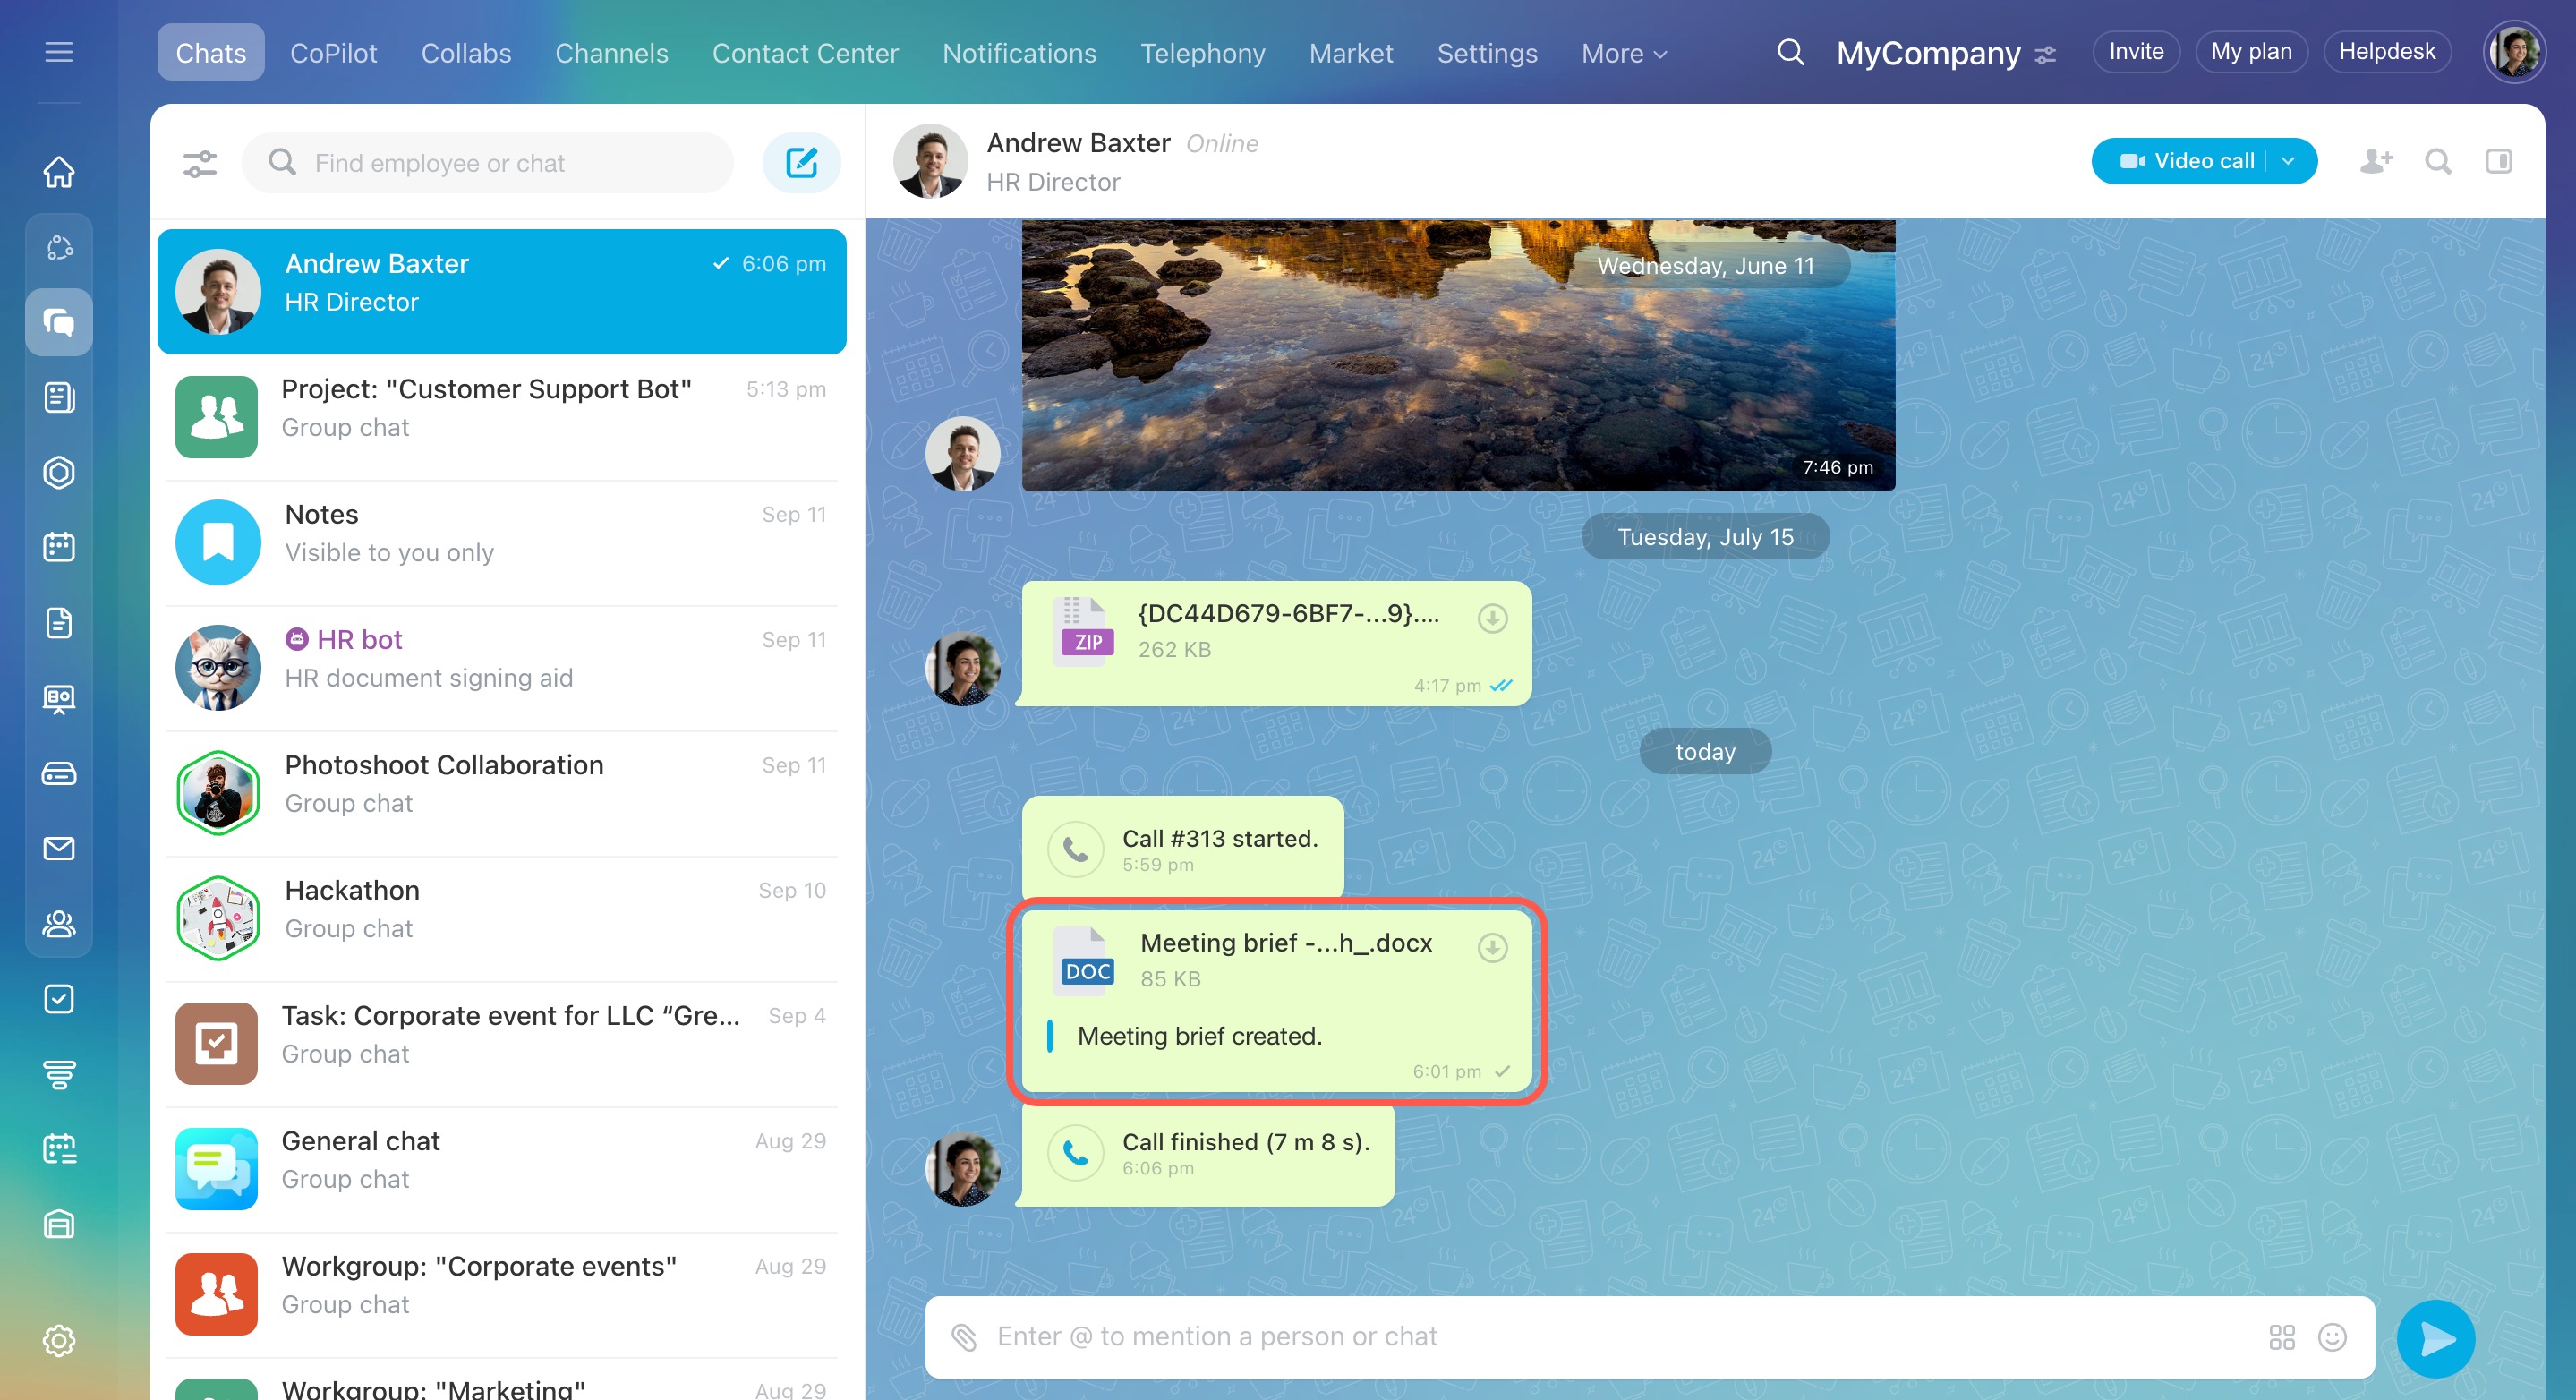Screen dimensions: 2576x1400
Task: Click the Call #313 started message
Action: (x=1183, y=849)
